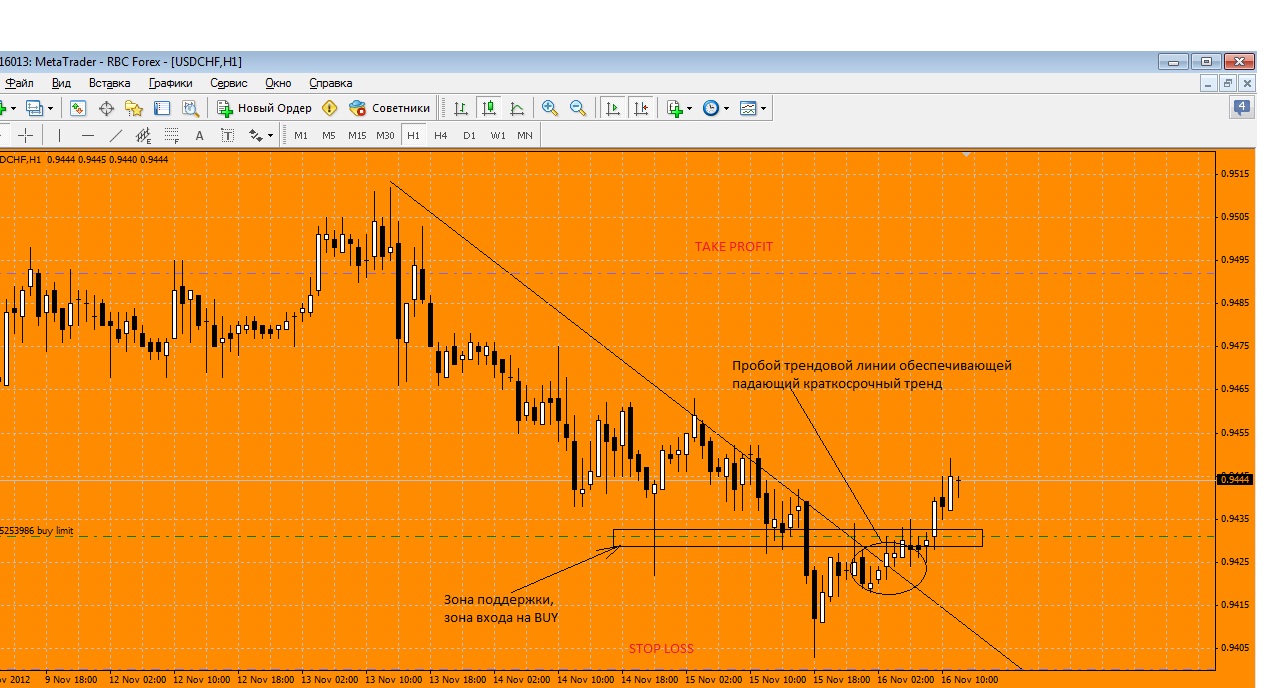Open the Справка menu
1280x688 pixels.
[x=331, y=83]
